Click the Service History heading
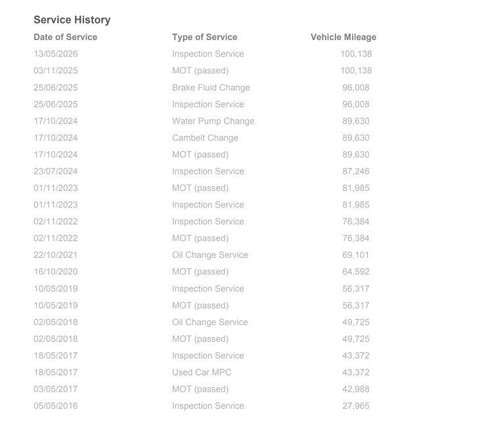This screenshot has width=480, height=435. click(x=72, y=20)
